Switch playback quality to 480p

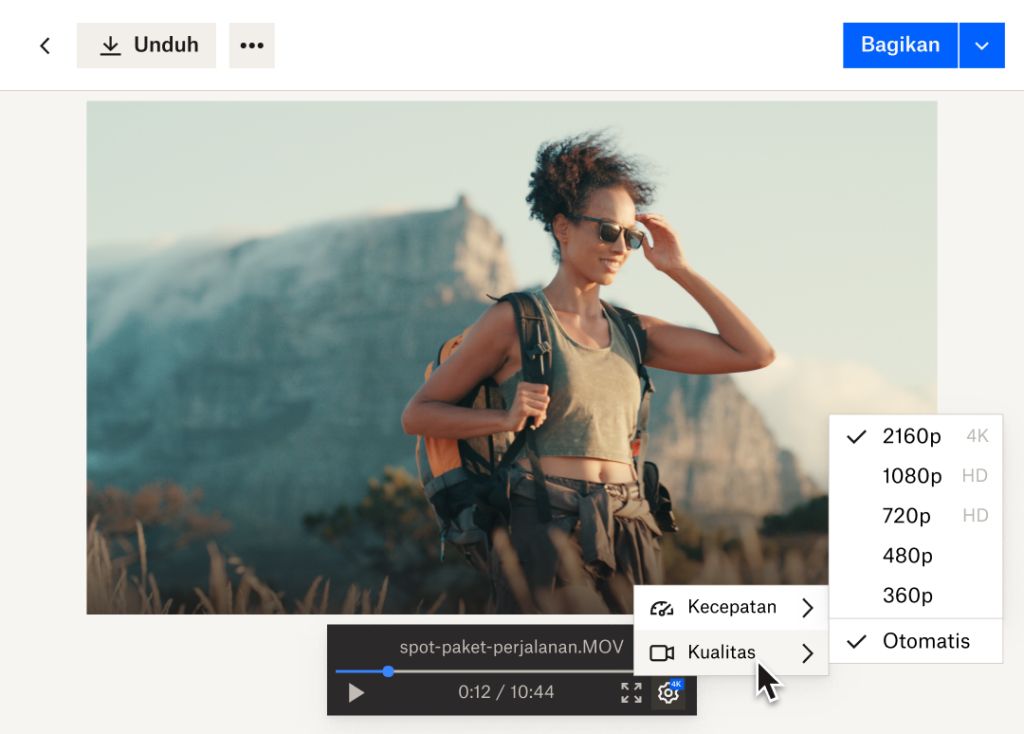907,556
